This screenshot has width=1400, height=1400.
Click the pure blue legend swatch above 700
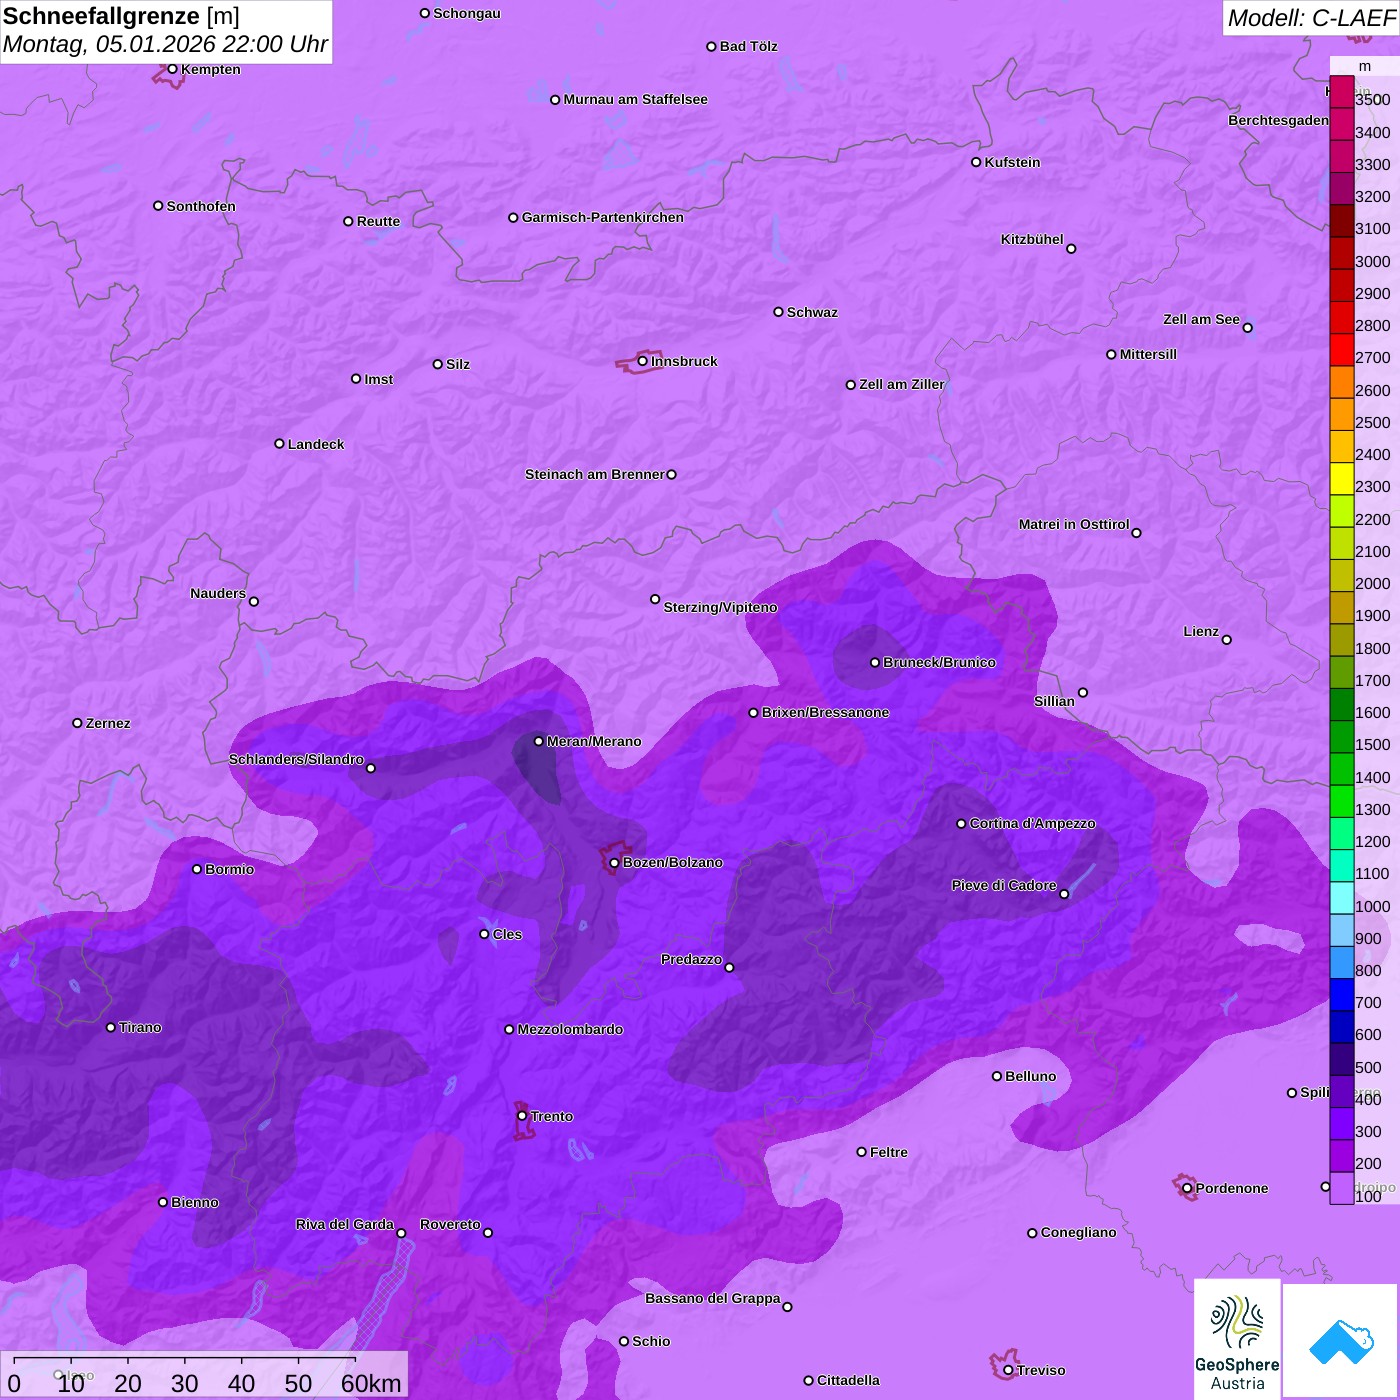pos(1341,995)
